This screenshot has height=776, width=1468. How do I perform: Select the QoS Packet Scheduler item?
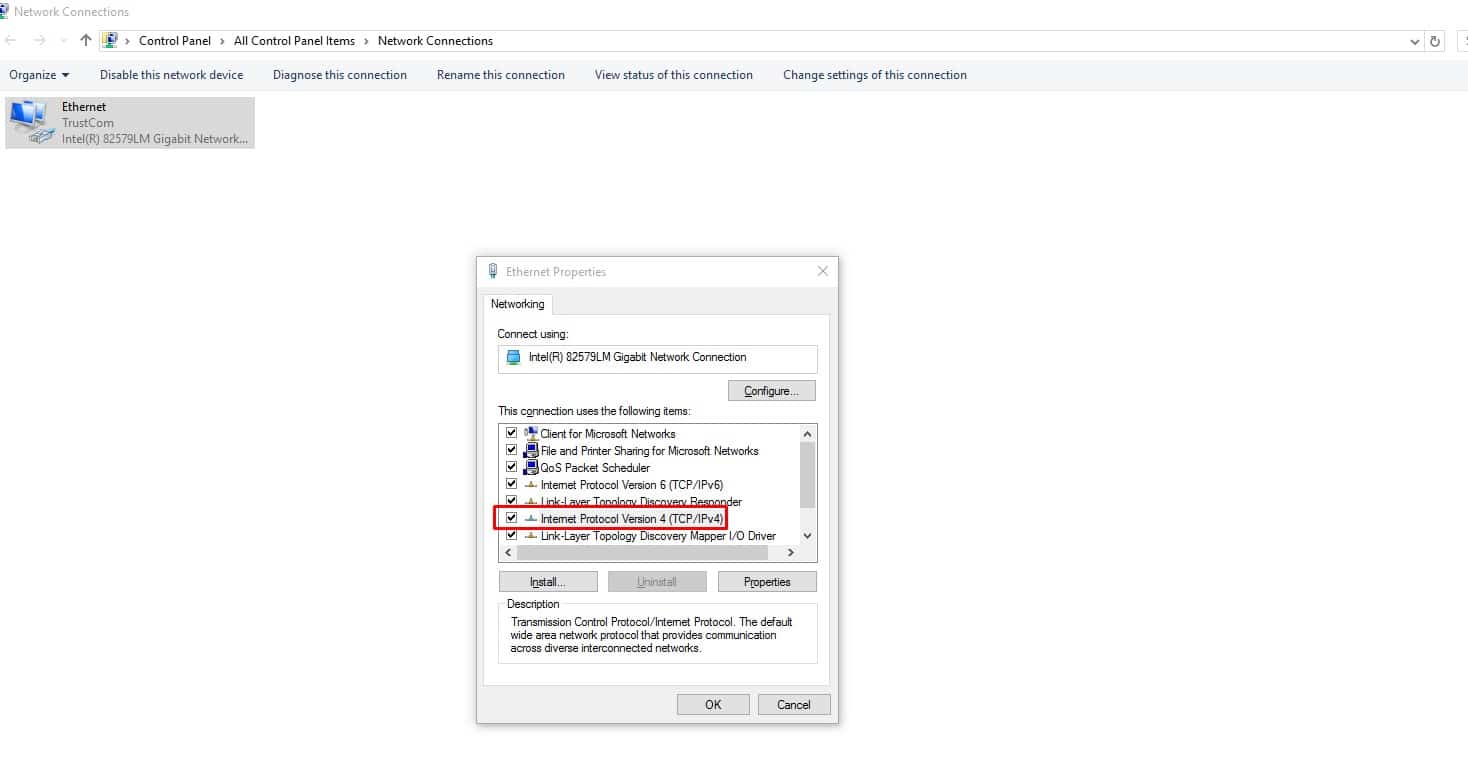pos(595,468)
